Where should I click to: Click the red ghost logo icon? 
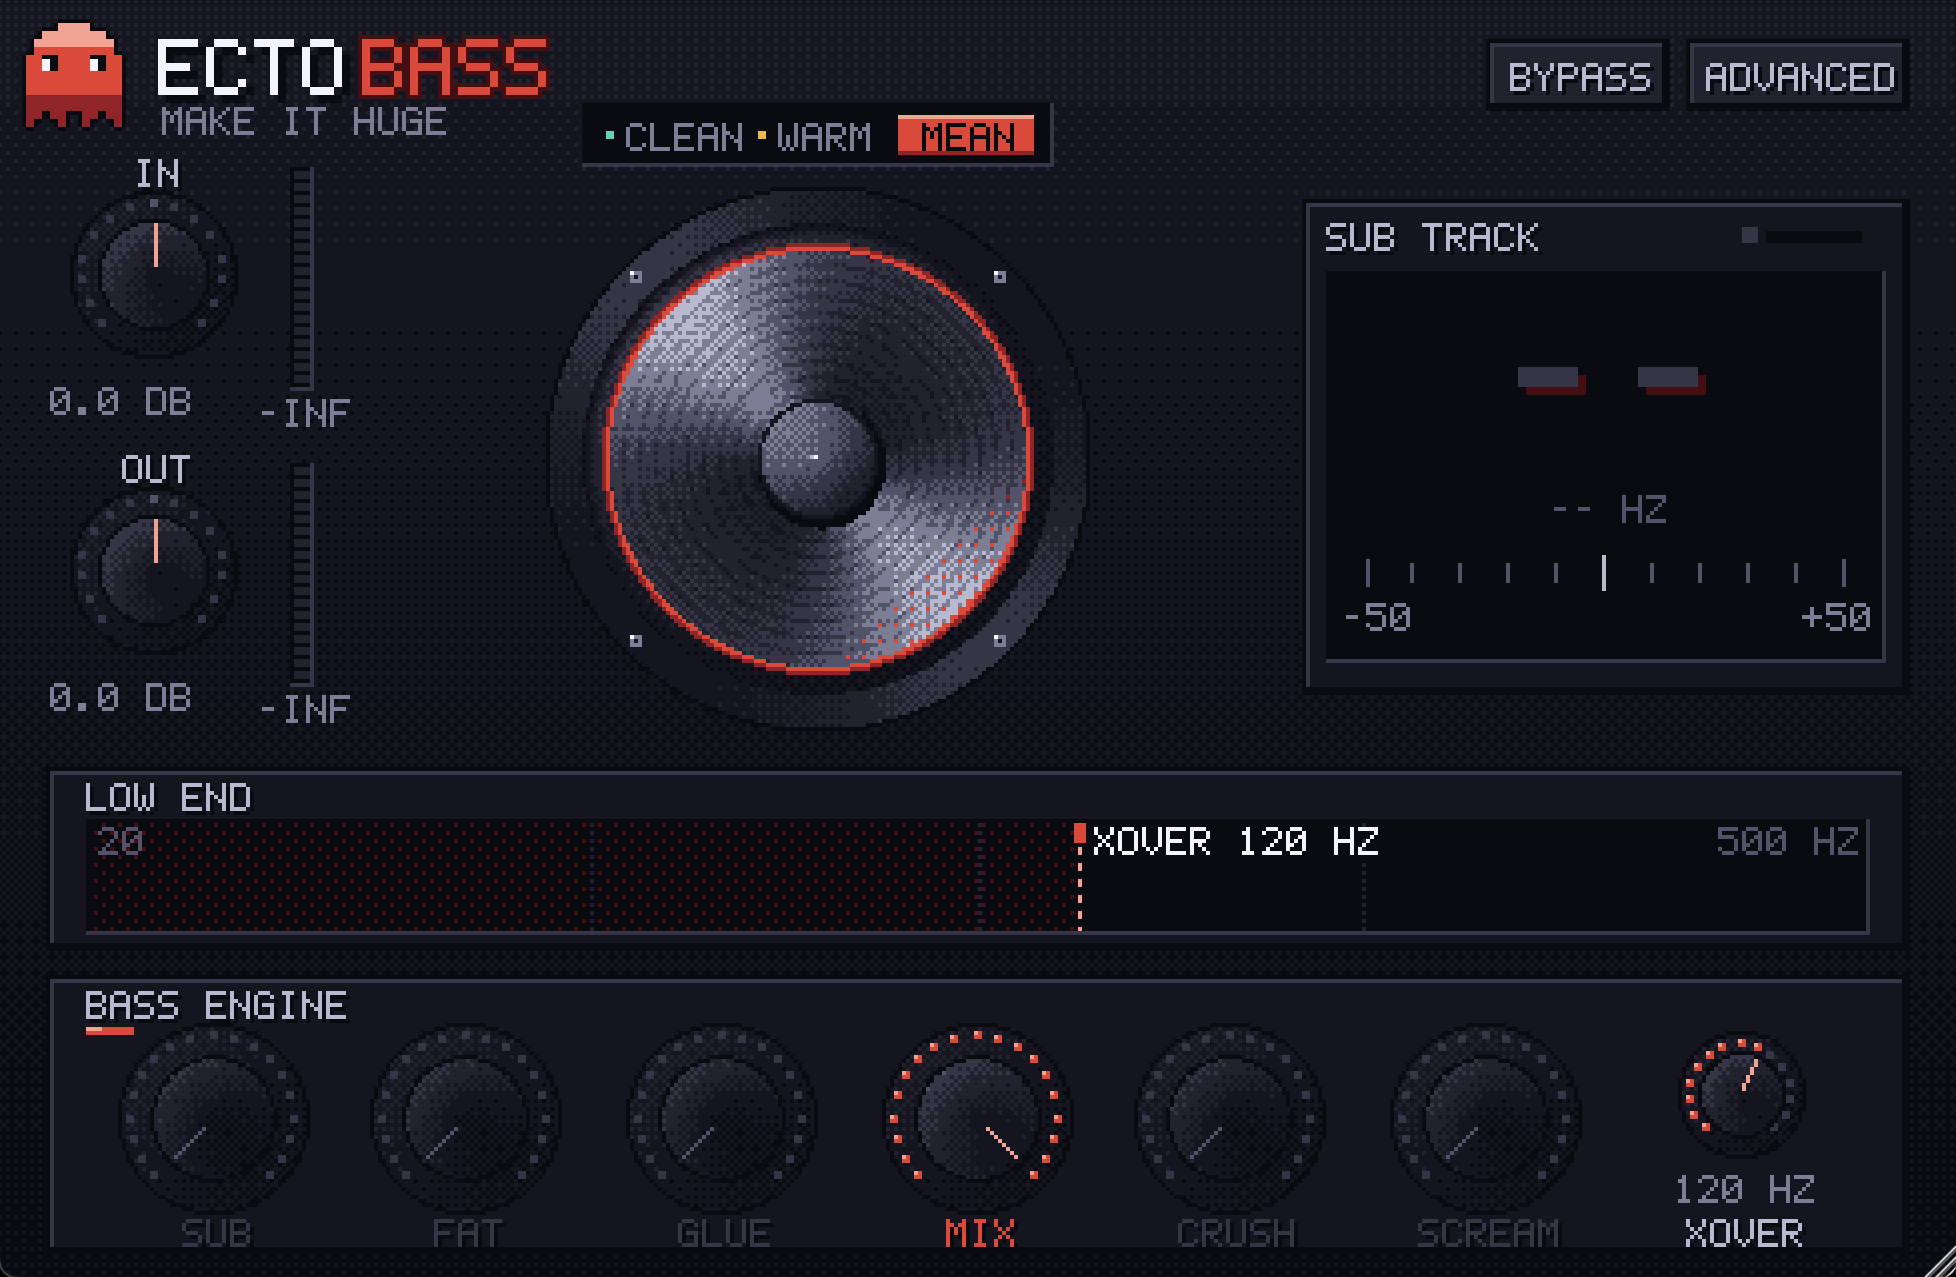74,76
